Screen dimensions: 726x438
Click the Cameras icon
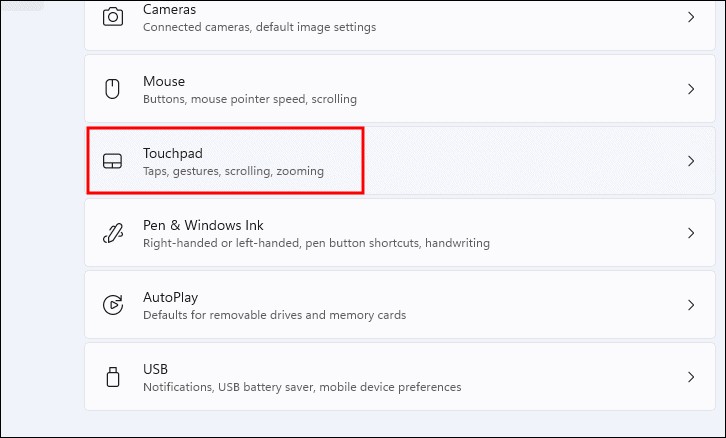pyautogui.click(x=113, y=17)
